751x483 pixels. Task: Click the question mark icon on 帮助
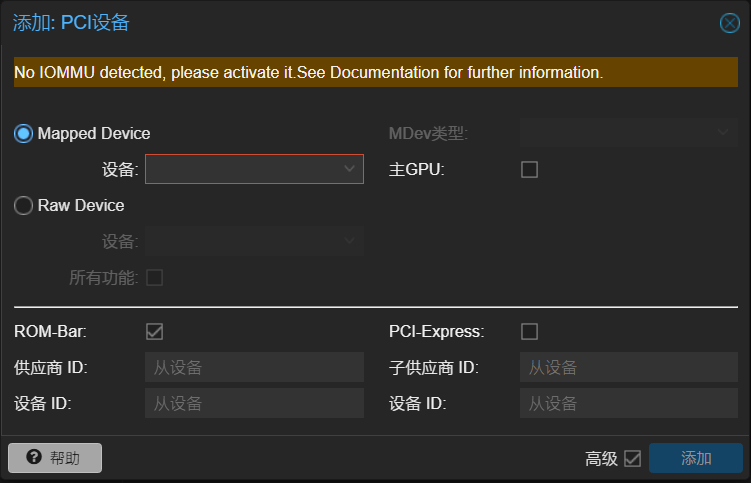point(34,457)
